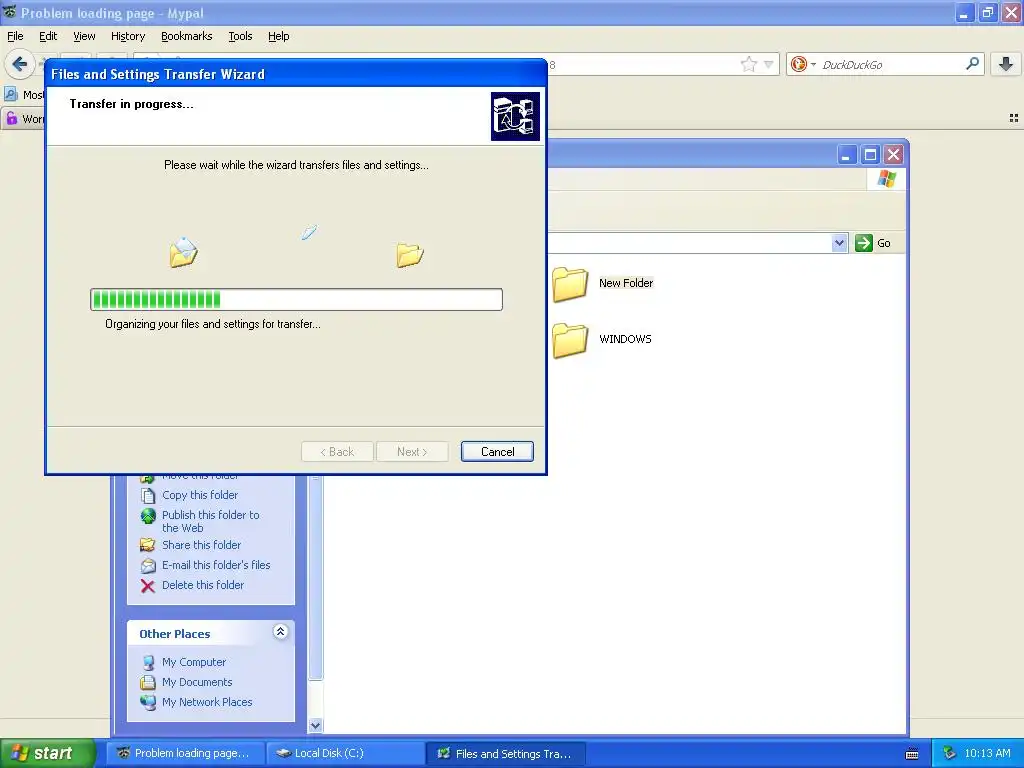Viewport: 1024px width, 768px height.
Task: Click the My Documents icon in Other Places
Action: coord(148,682)
